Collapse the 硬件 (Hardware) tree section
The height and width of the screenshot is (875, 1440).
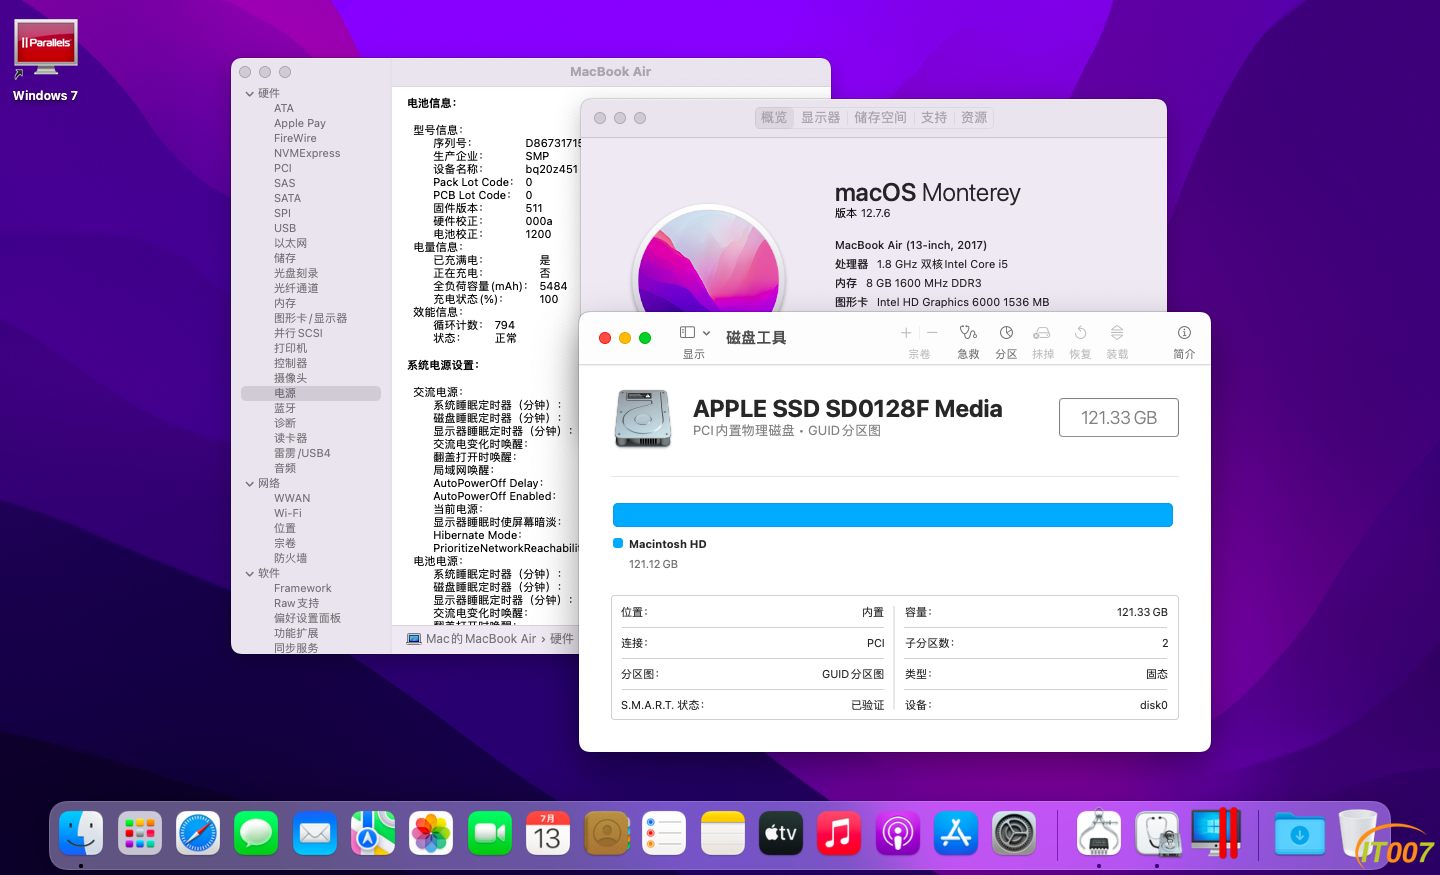click(250, 94)
